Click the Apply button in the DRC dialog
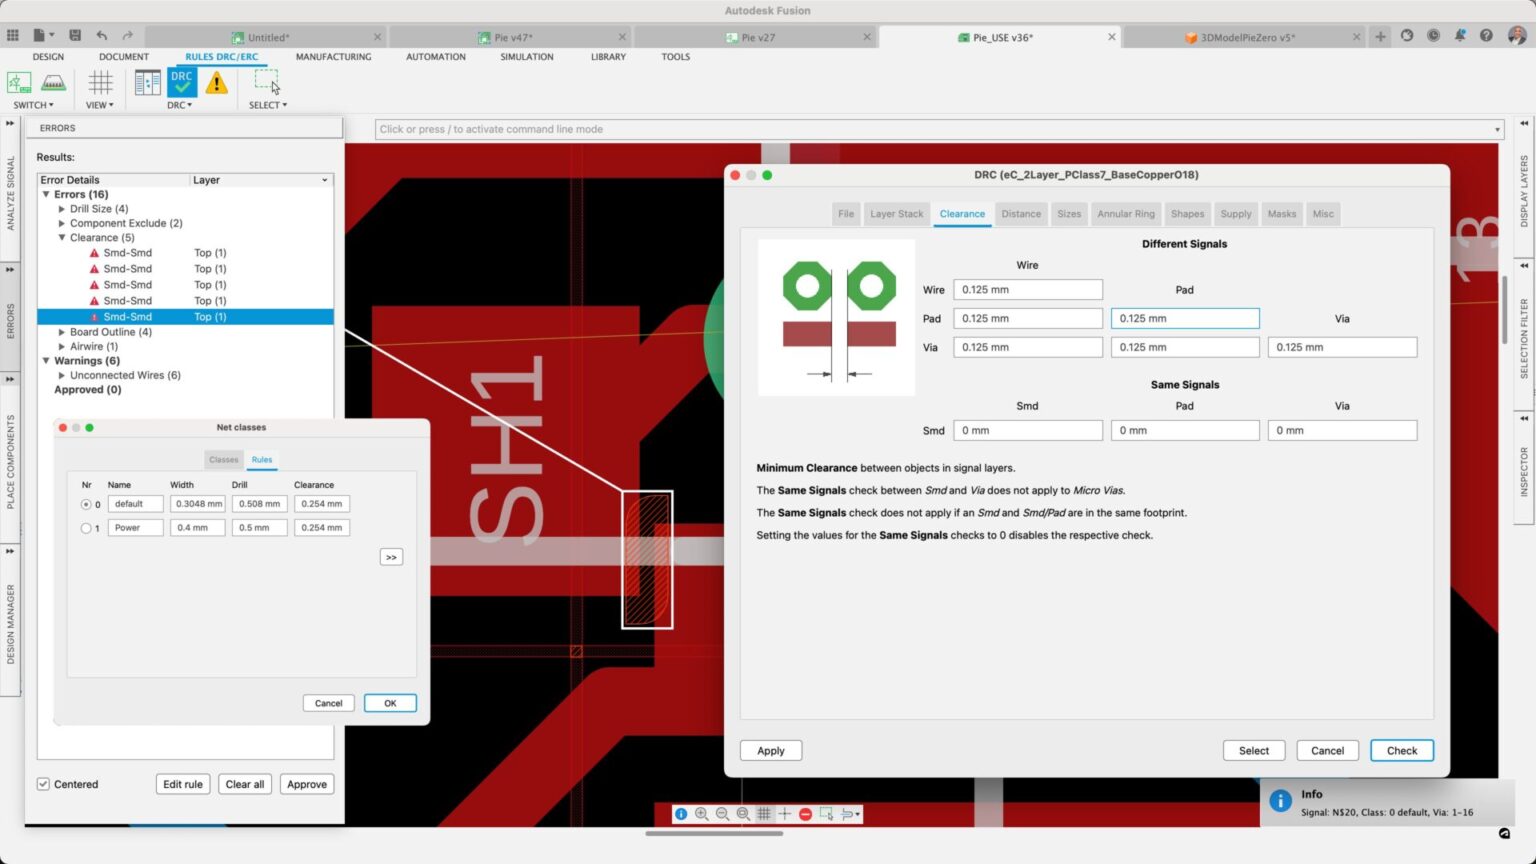 [x=770, y=750]
